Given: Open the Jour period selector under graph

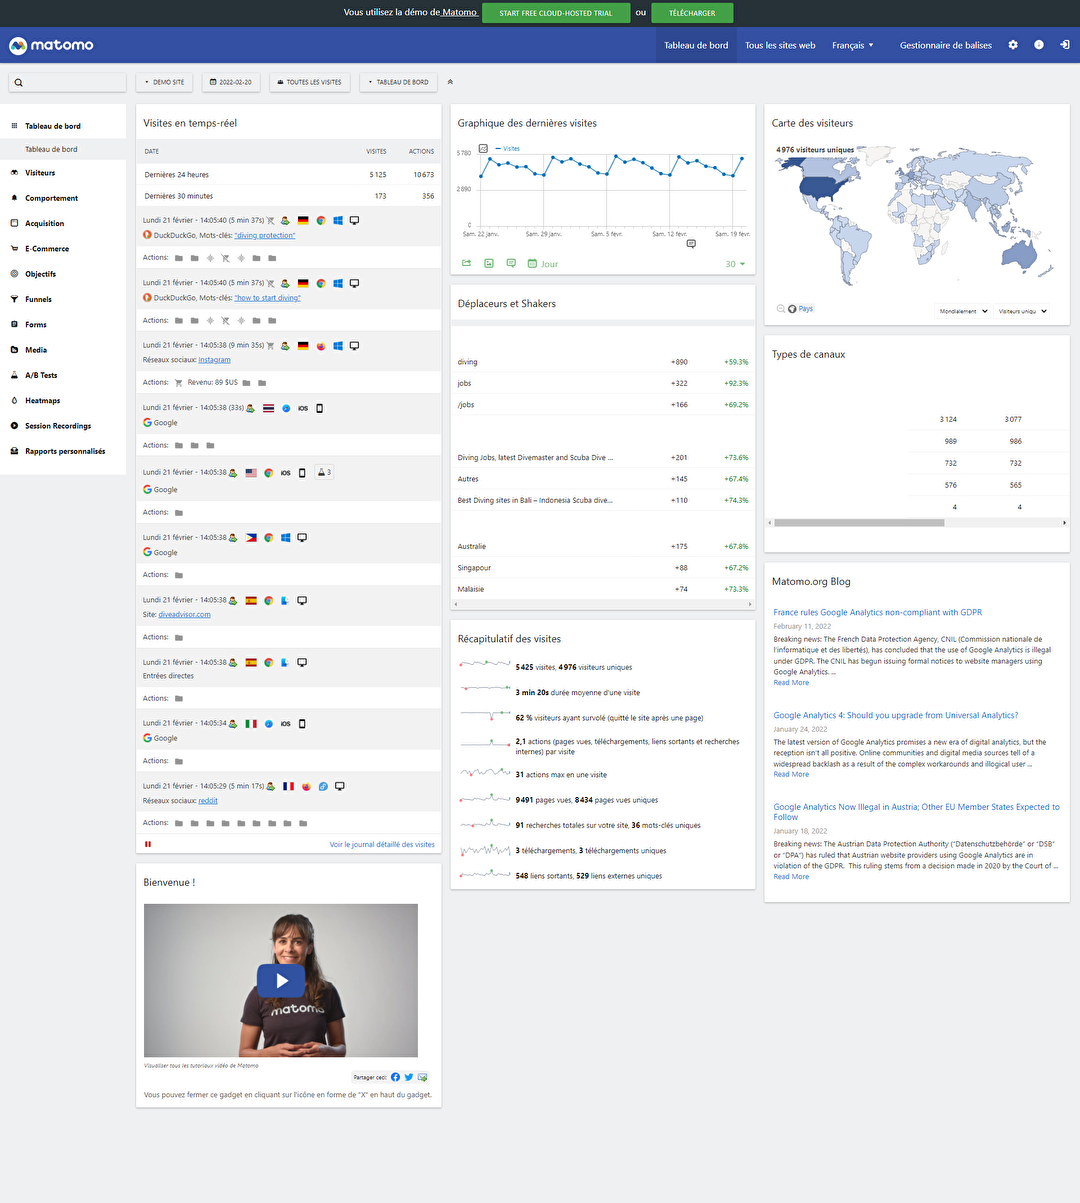Looking at the screenshot, I should pos(543,264).
